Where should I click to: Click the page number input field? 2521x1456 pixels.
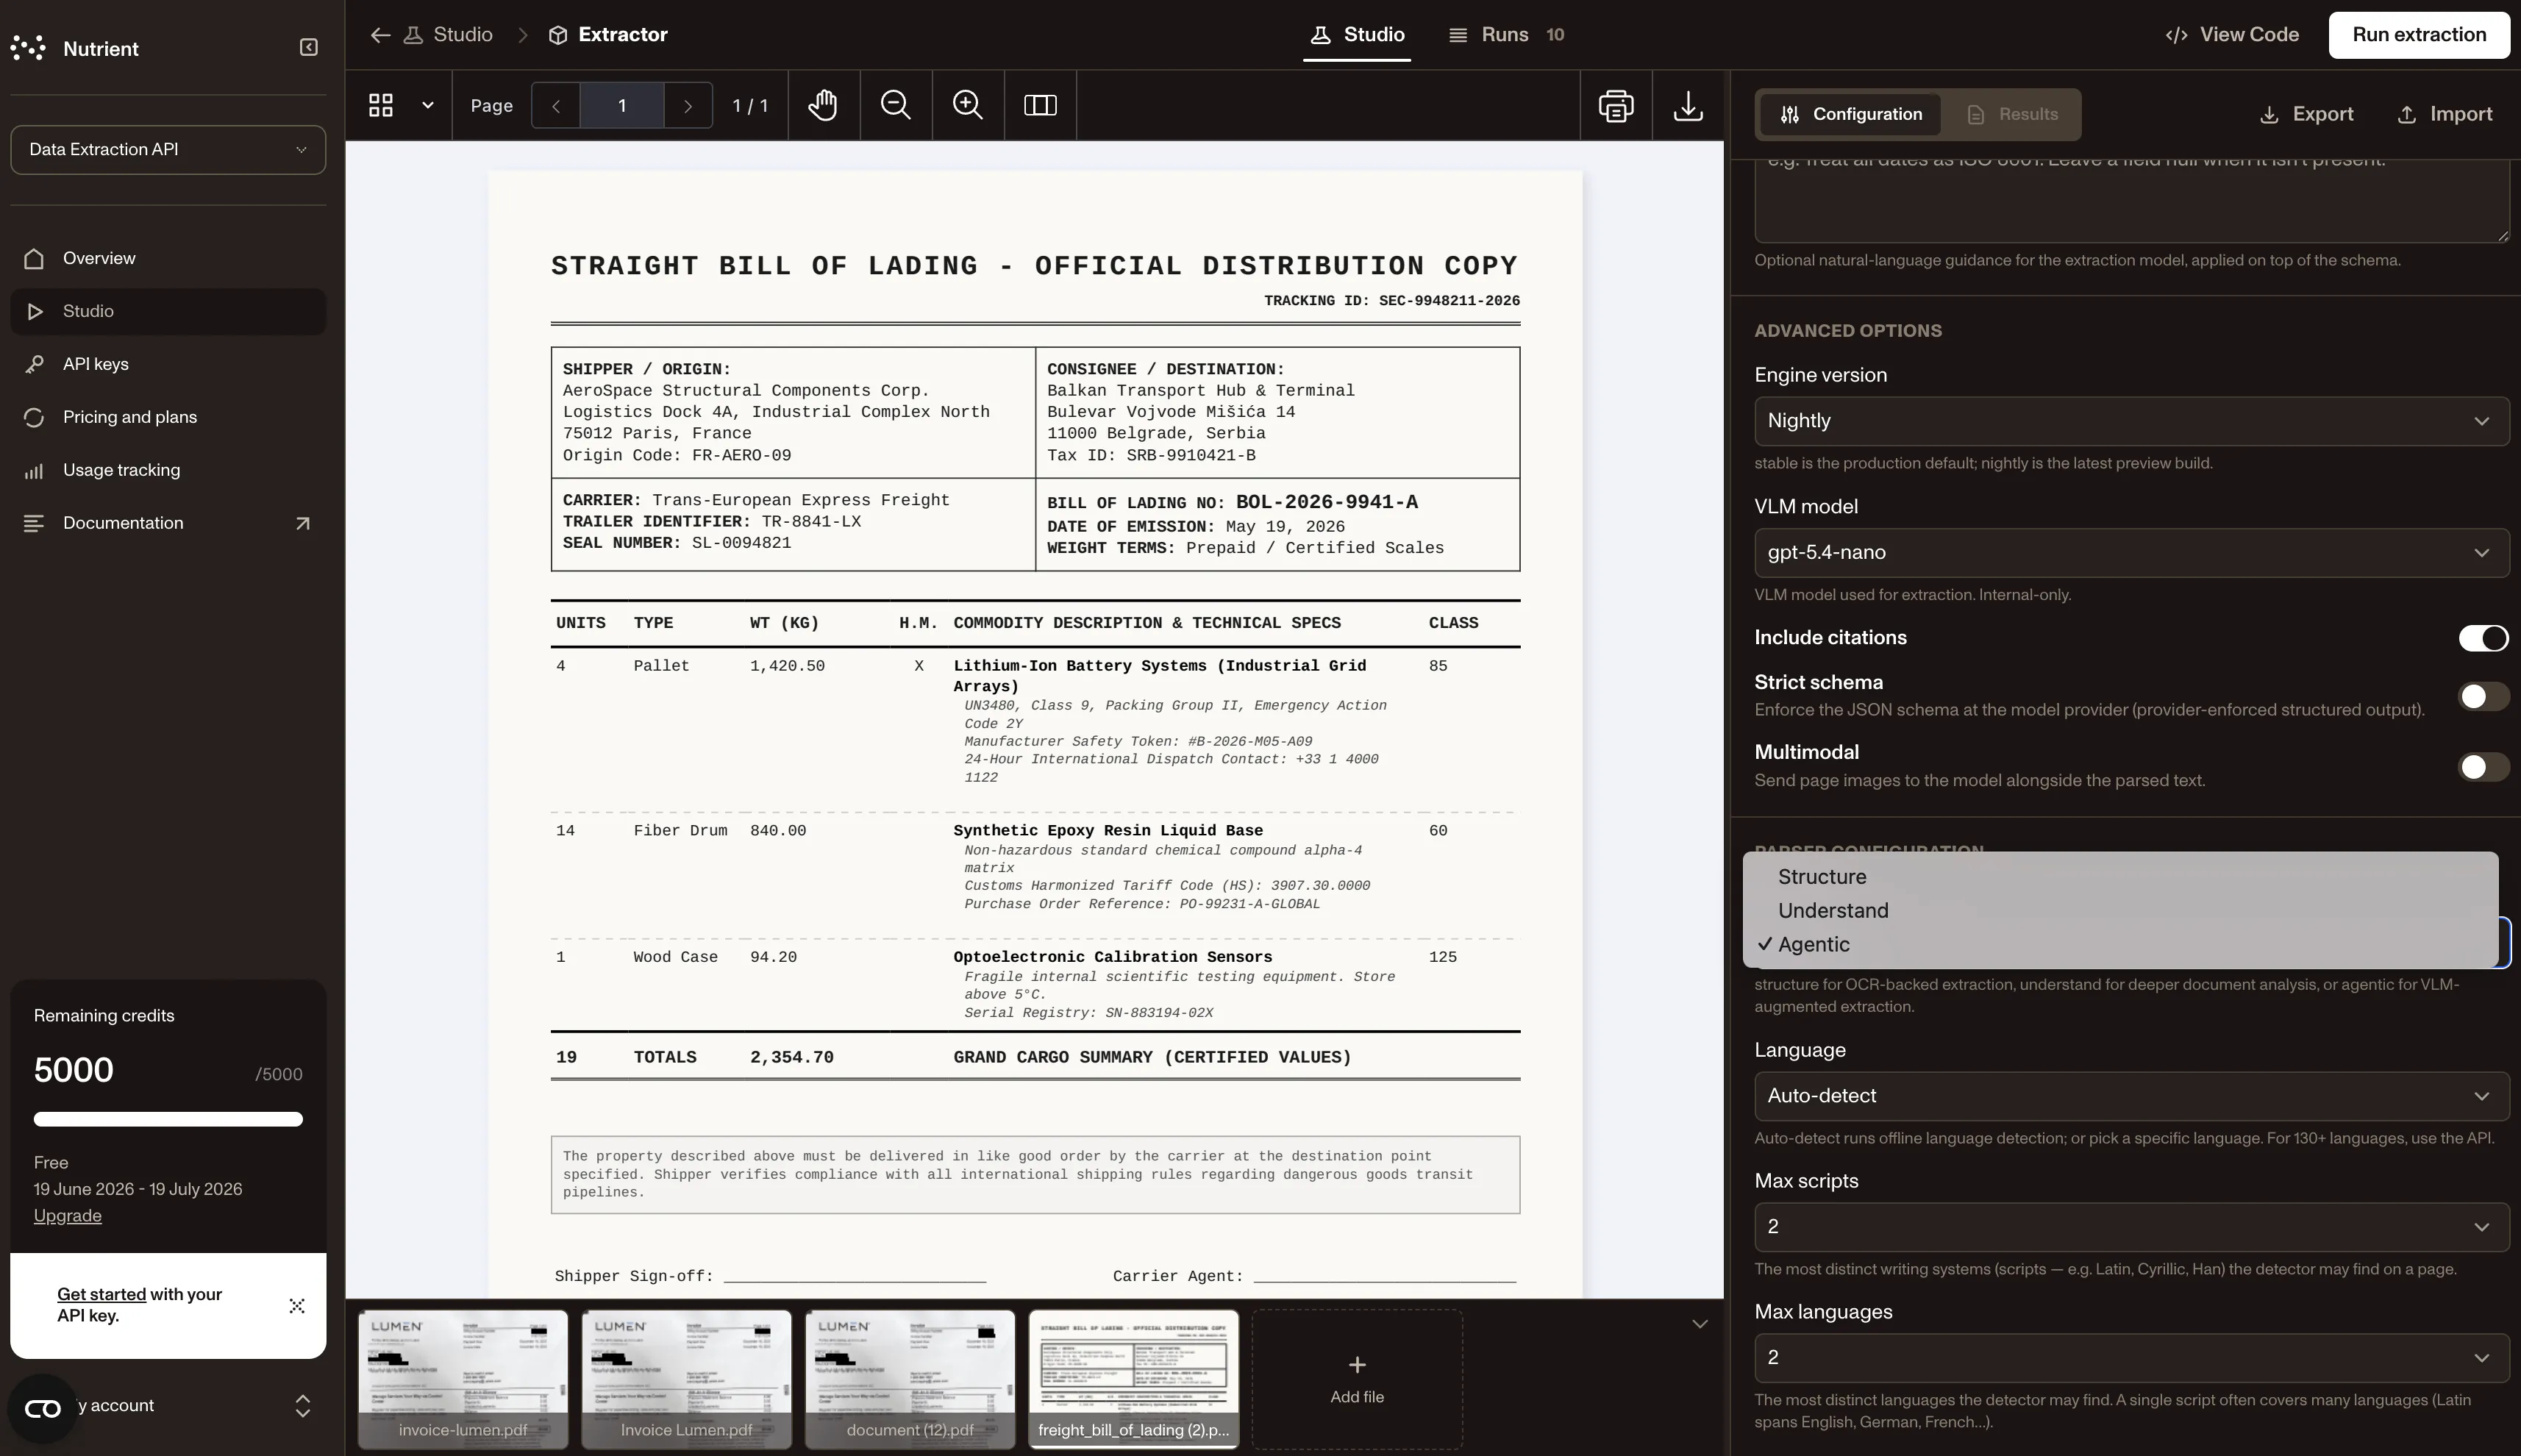click(622, 105)
